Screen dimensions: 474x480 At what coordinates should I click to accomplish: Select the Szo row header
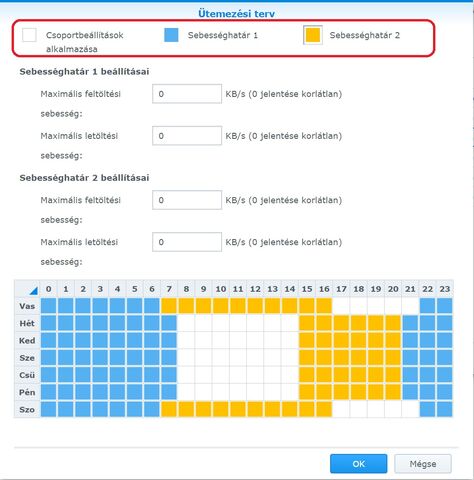point(27,409)
